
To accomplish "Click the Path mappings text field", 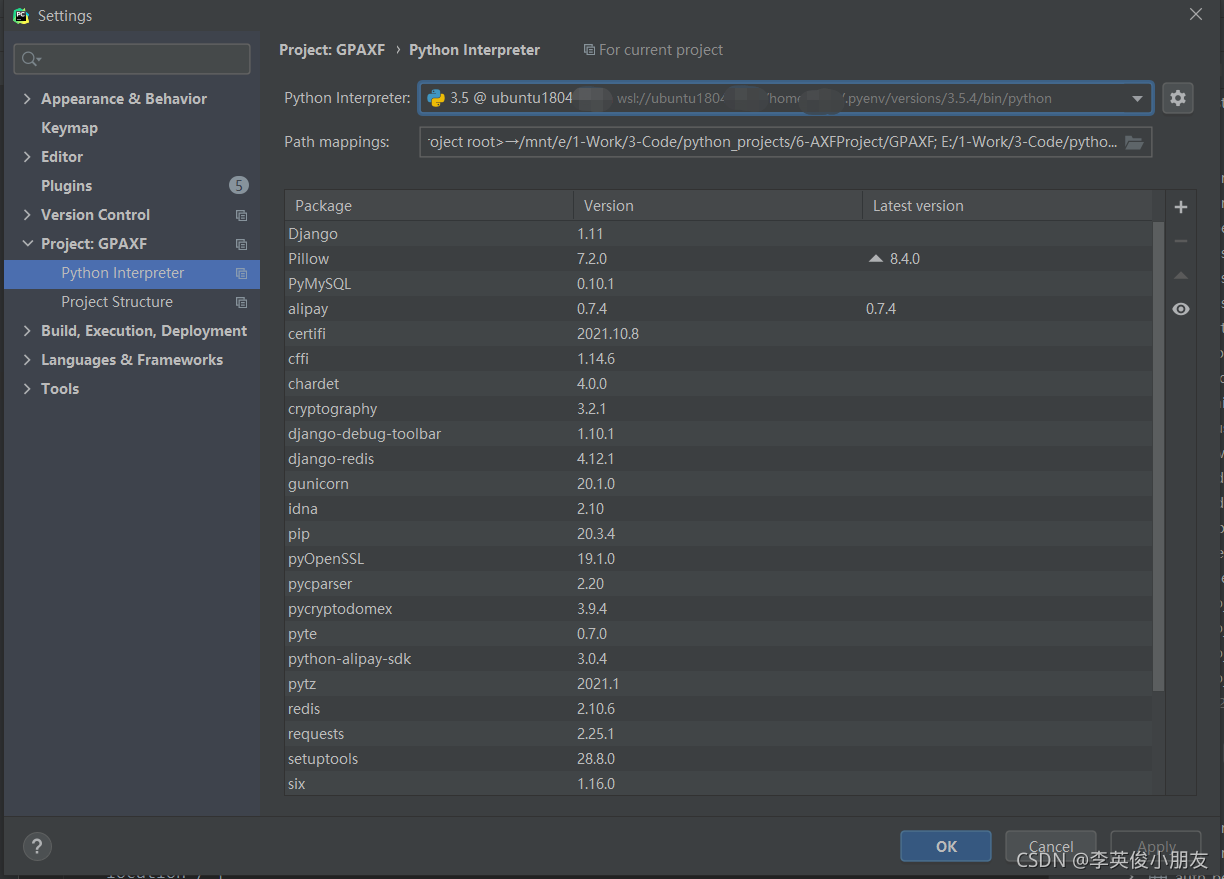I will 772,142.
